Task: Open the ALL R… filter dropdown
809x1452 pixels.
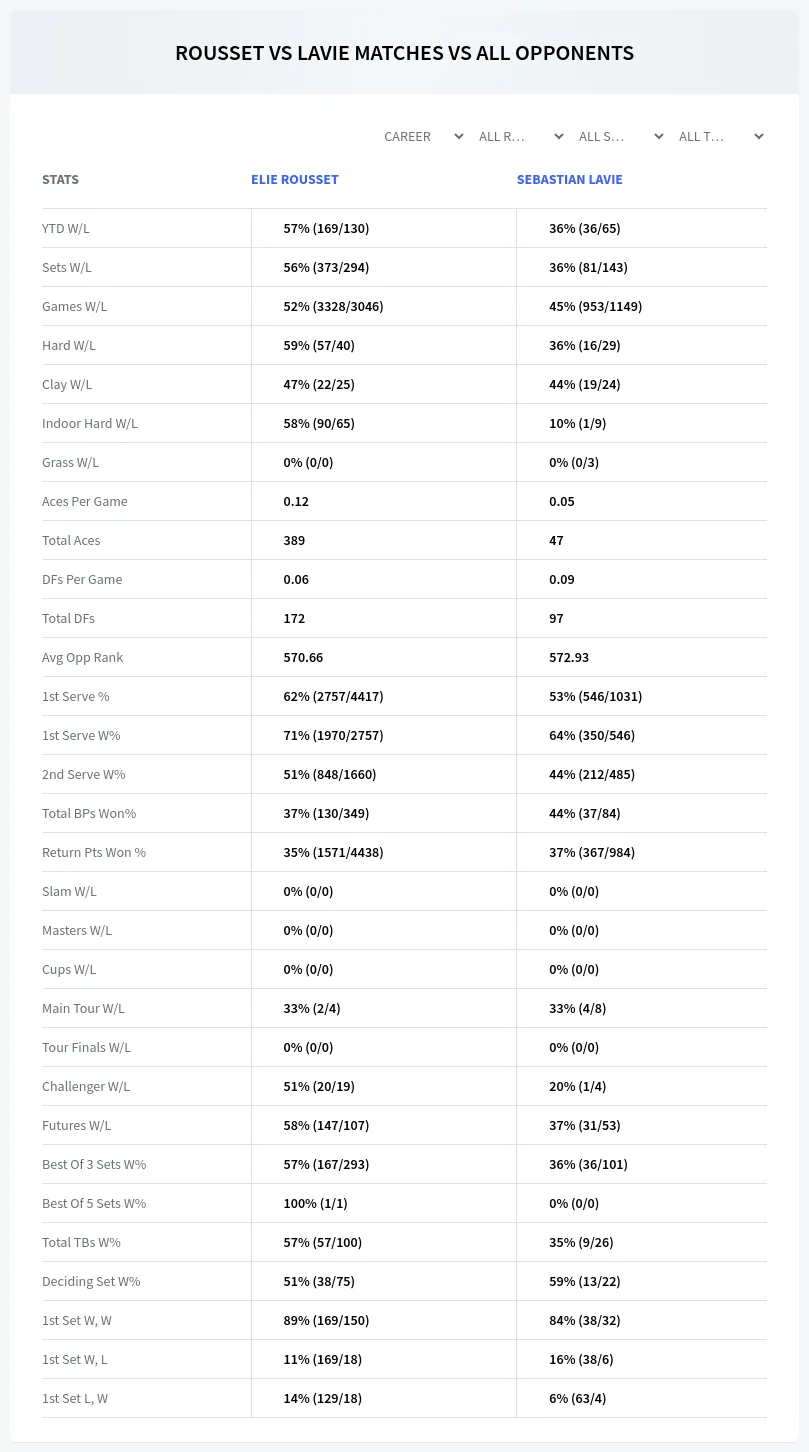Action: 521,136
